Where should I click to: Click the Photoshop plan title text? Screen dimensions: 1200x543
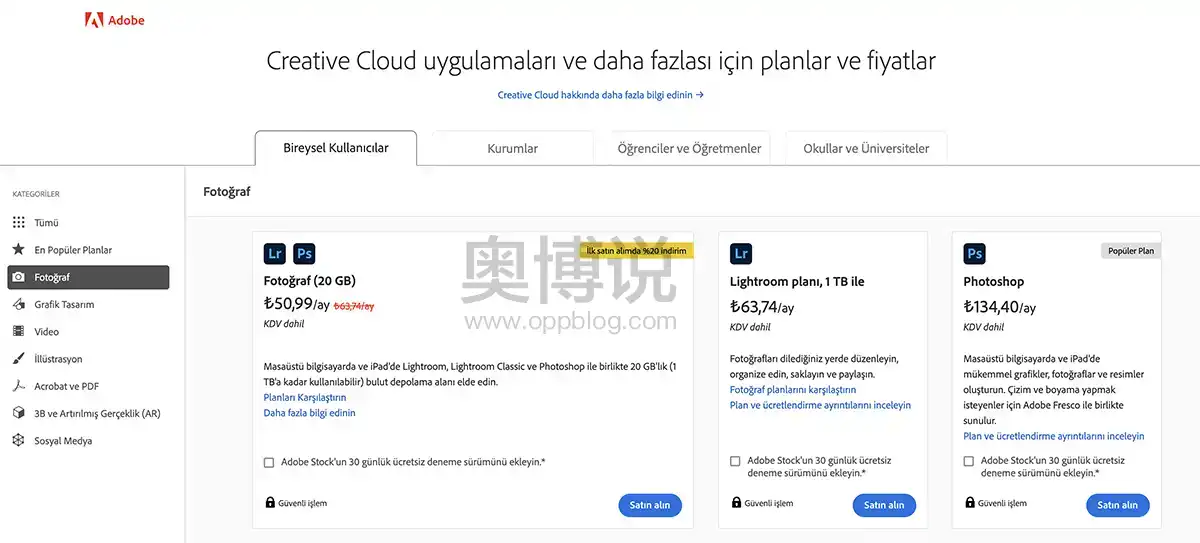[994, 282]
